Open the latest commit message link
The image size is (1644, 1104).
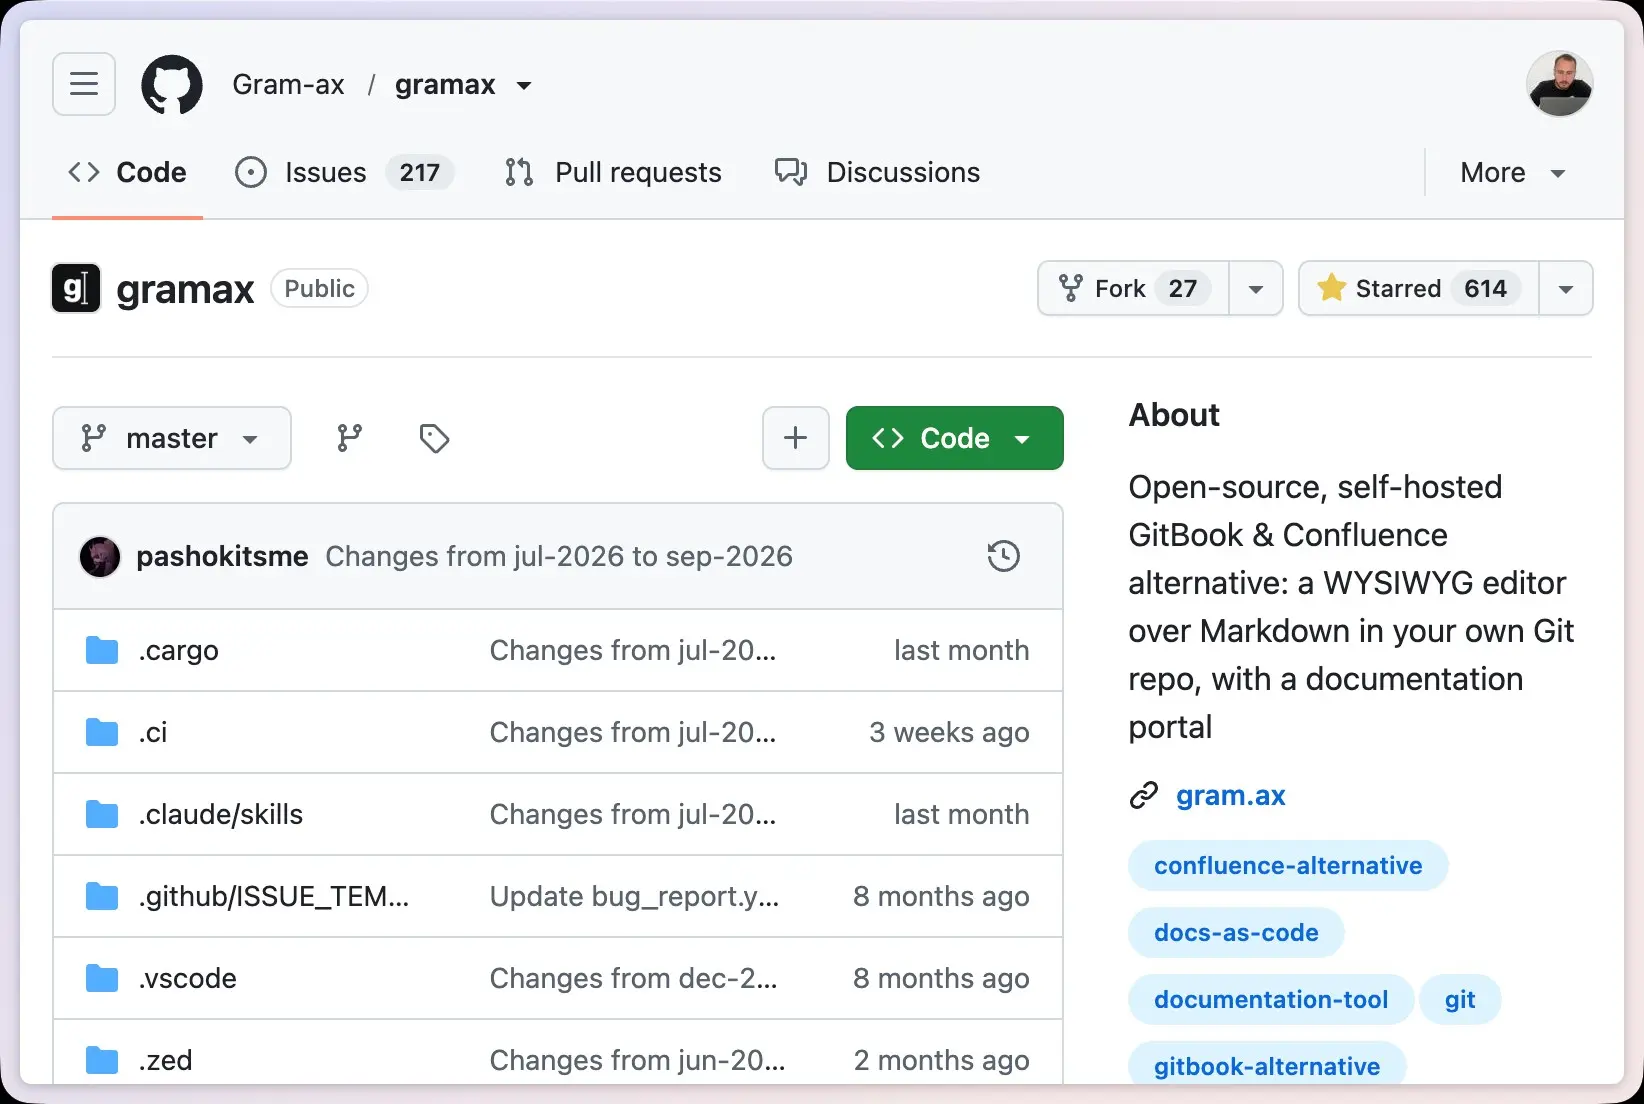click(559, 556)
